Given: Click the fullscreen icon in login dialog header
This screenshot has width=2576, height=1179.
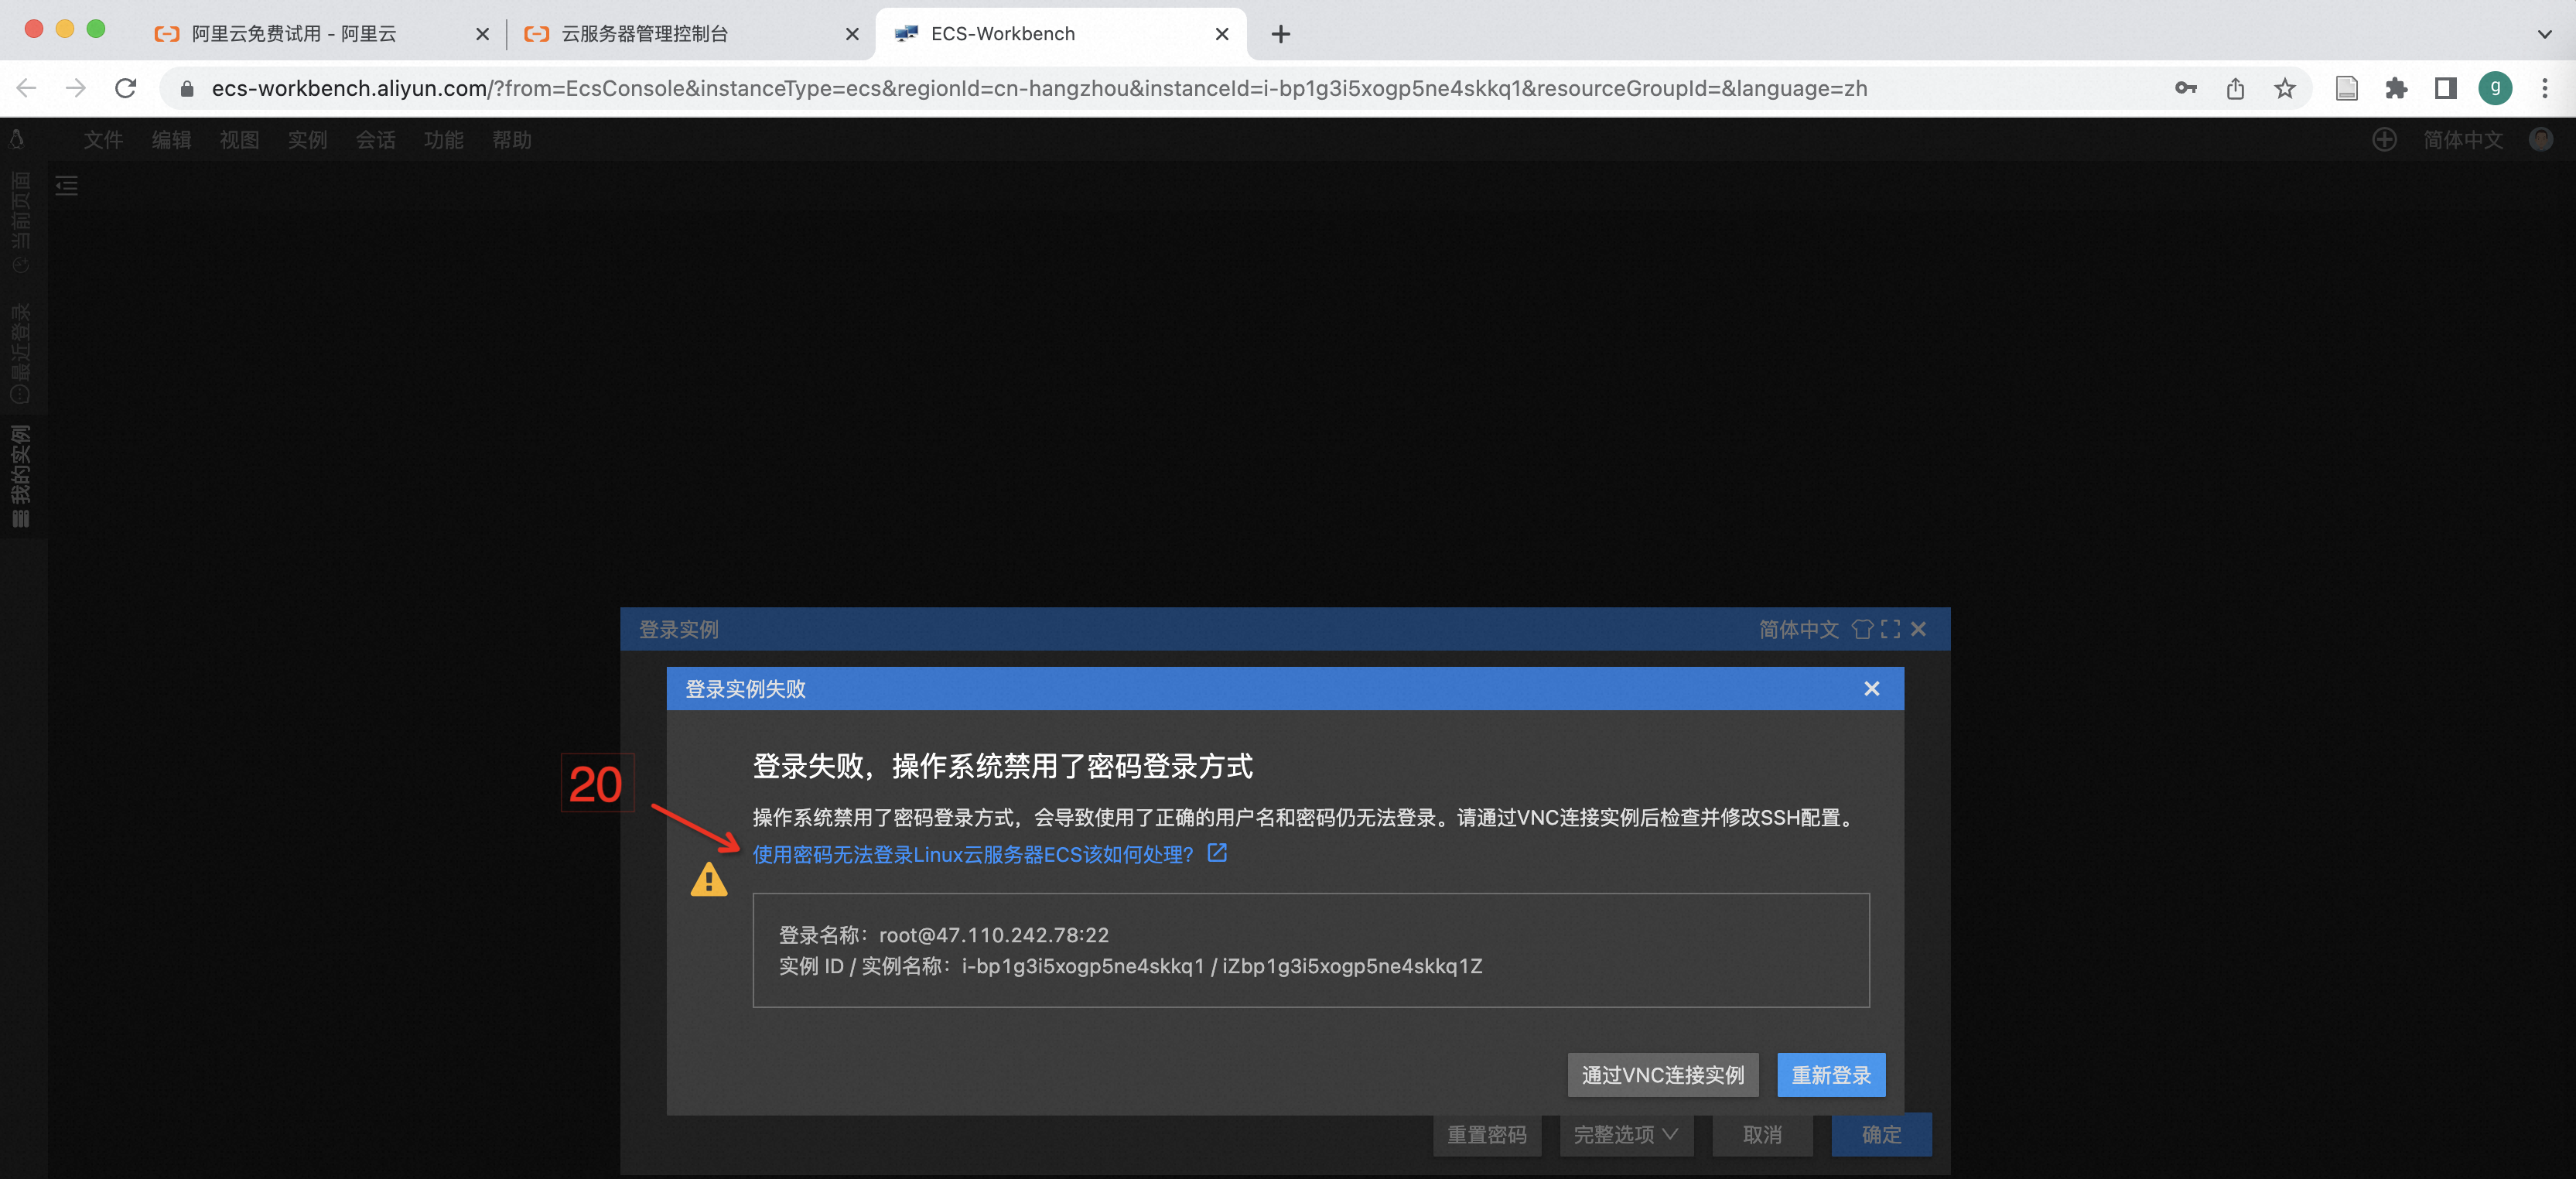Looking at the screenshot, I should (1890, 629).
